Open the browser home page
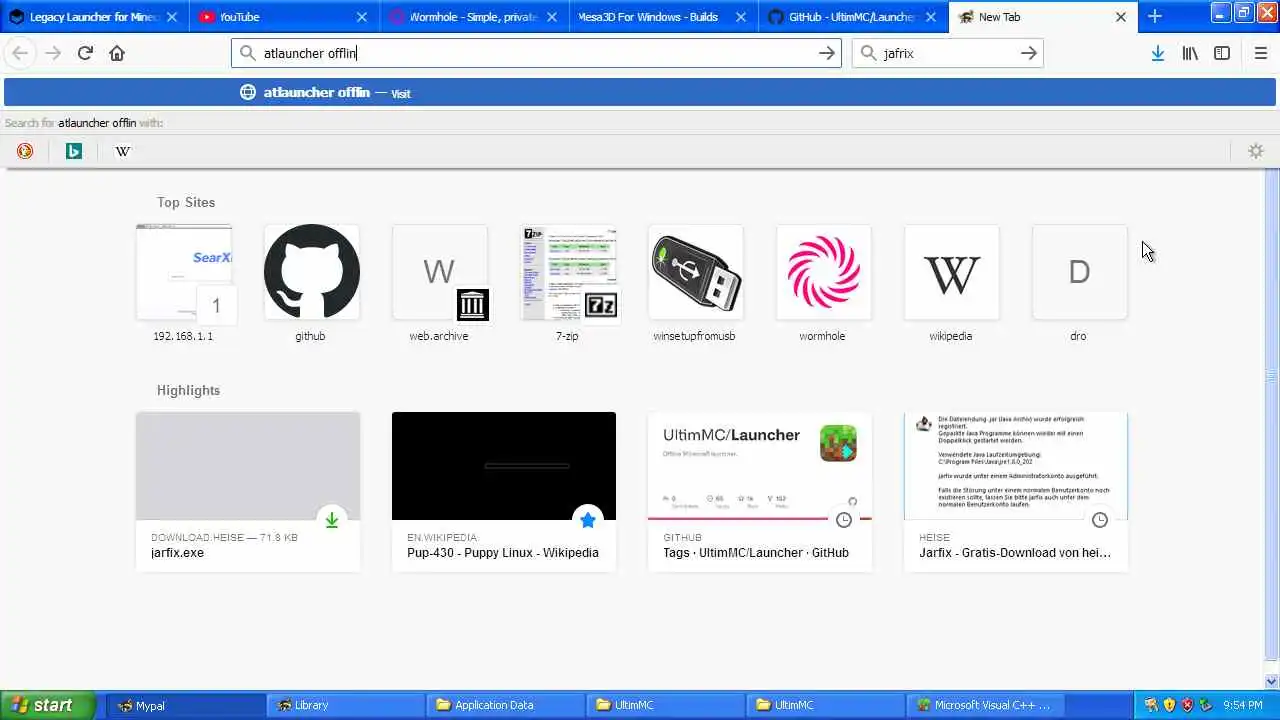 coord(117,53)
